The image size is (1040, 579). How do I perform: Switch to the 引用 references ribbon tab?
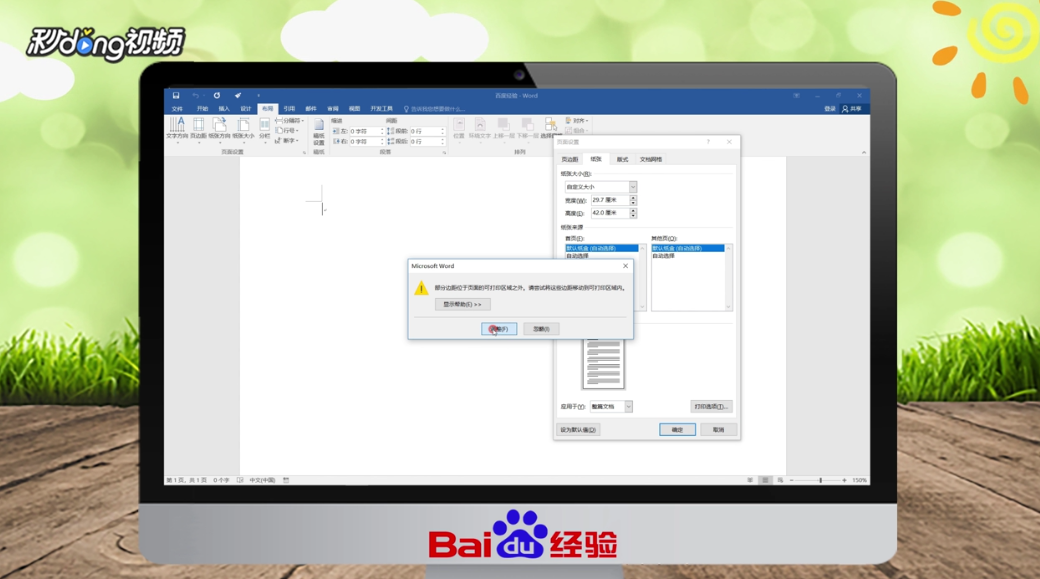[289, 109]
